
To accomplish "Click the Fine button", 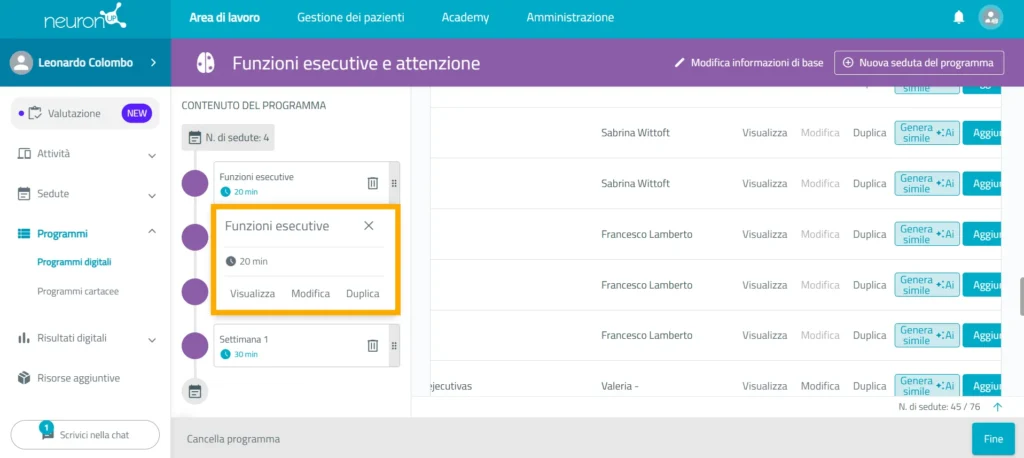I will [x=993, y=439].
